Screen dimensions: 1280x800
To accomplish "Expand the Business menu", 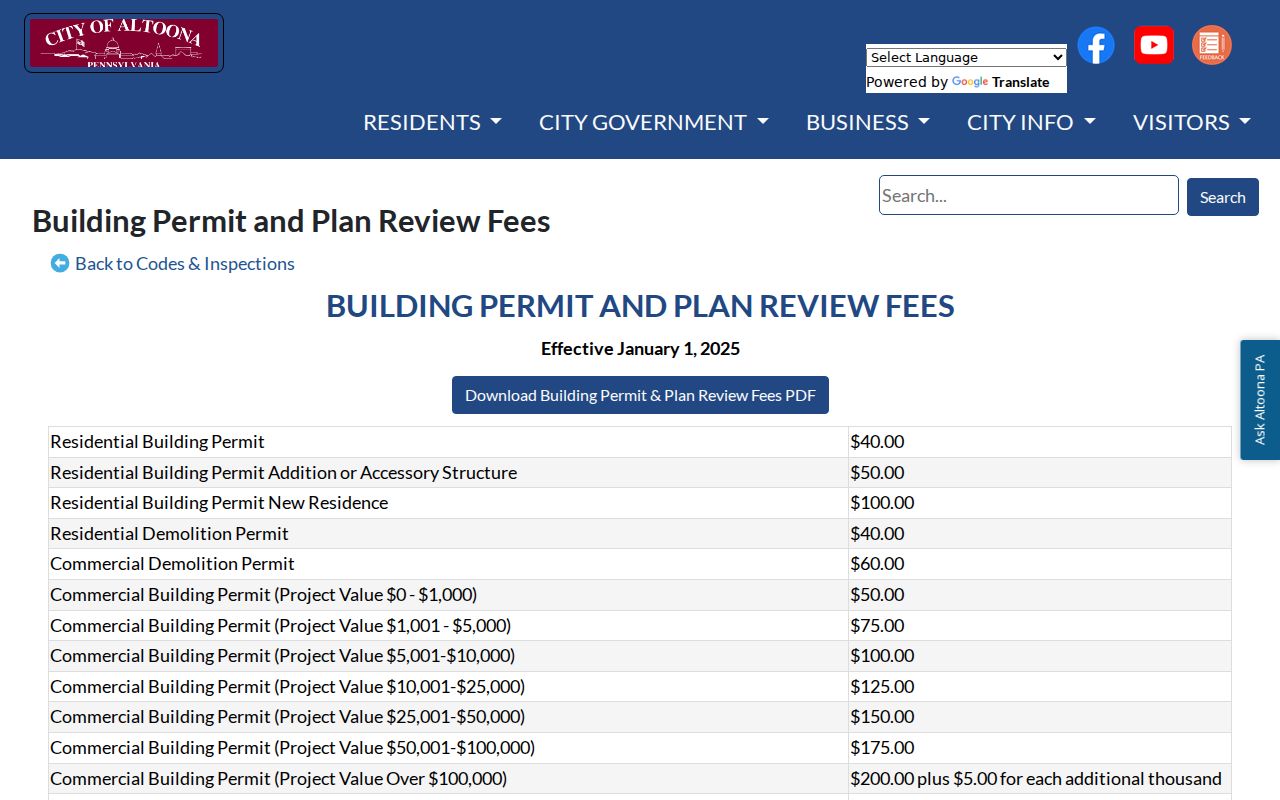I will click(x=868, y=122).
